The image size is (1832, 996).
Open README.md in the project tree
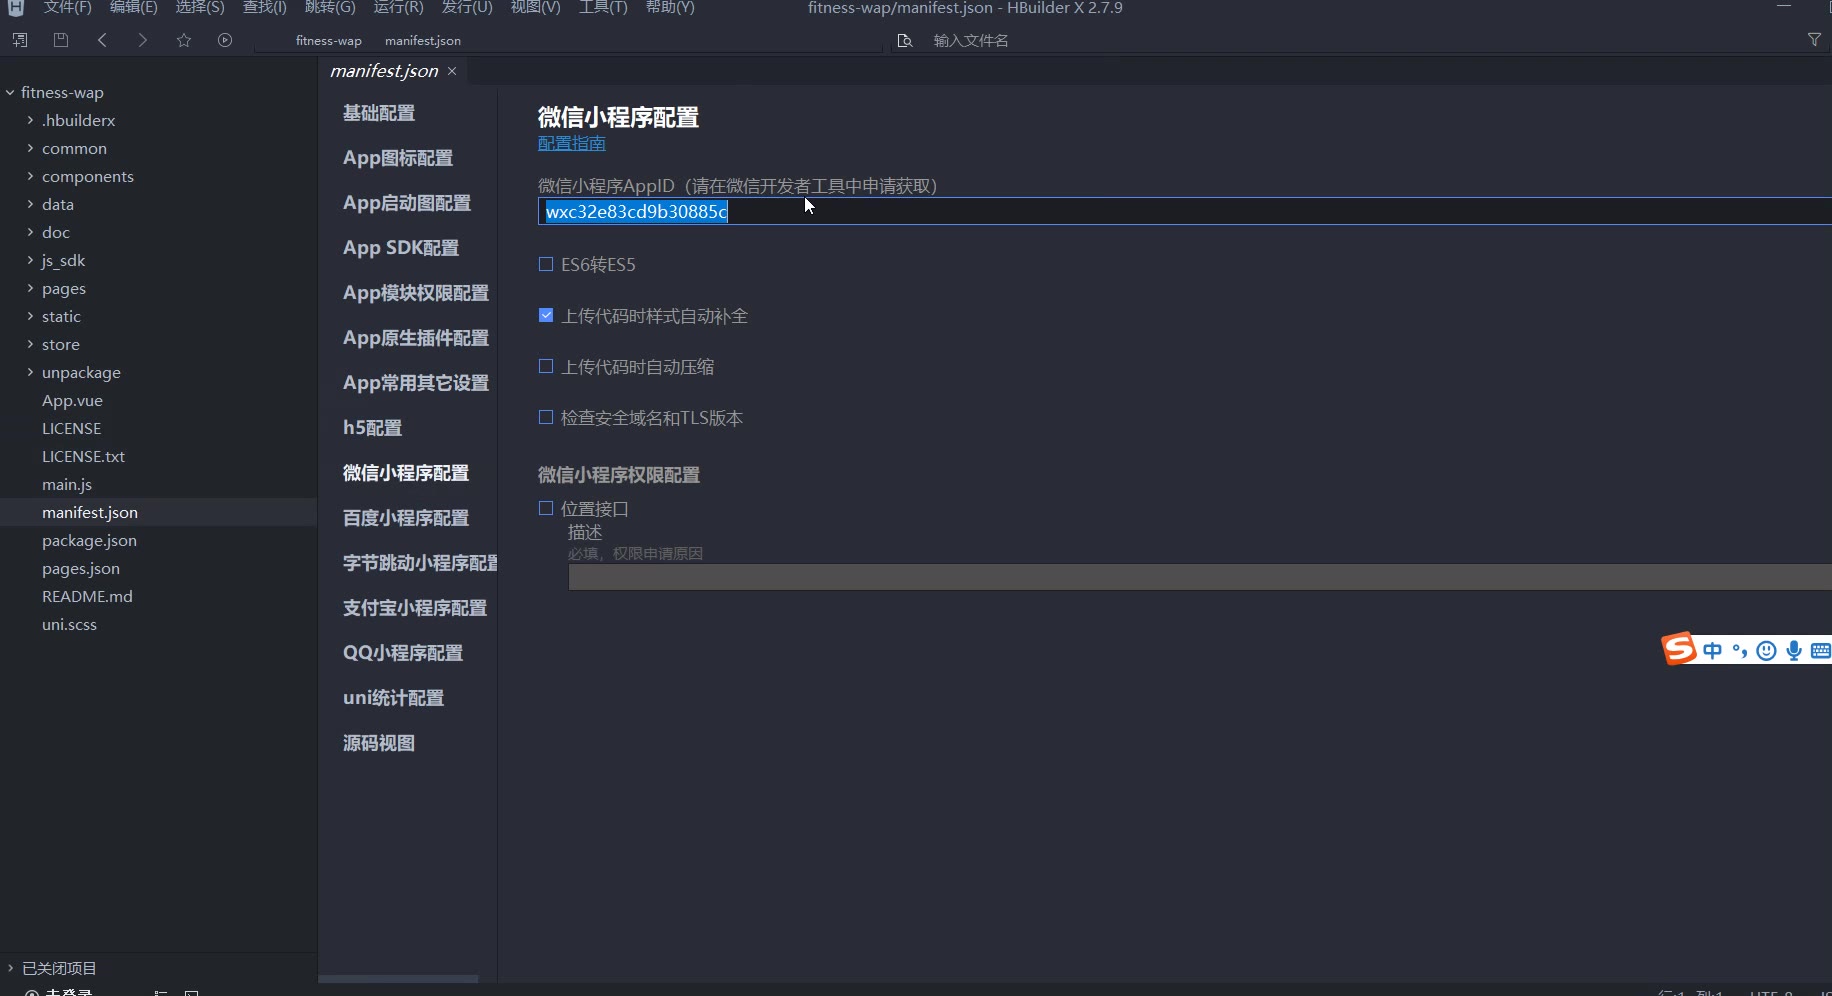[87, 596]
